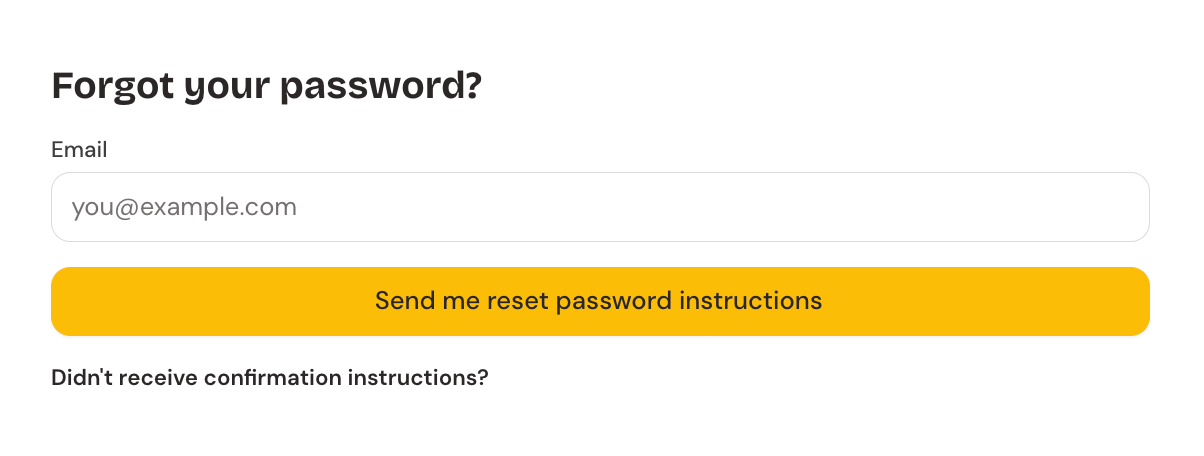1204x456 pixels.
Task: Click the Email input field
Action: coord(600,207)
